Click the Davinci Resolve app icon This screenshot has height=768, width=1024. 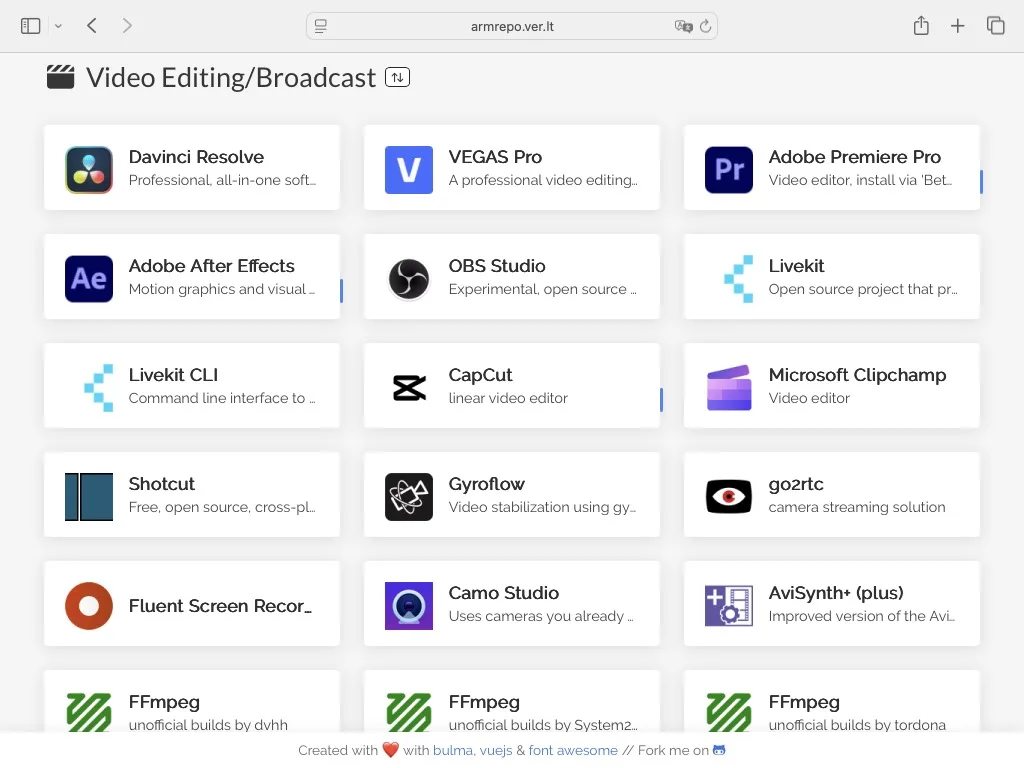pyautogui.click(x=89, y=170)
